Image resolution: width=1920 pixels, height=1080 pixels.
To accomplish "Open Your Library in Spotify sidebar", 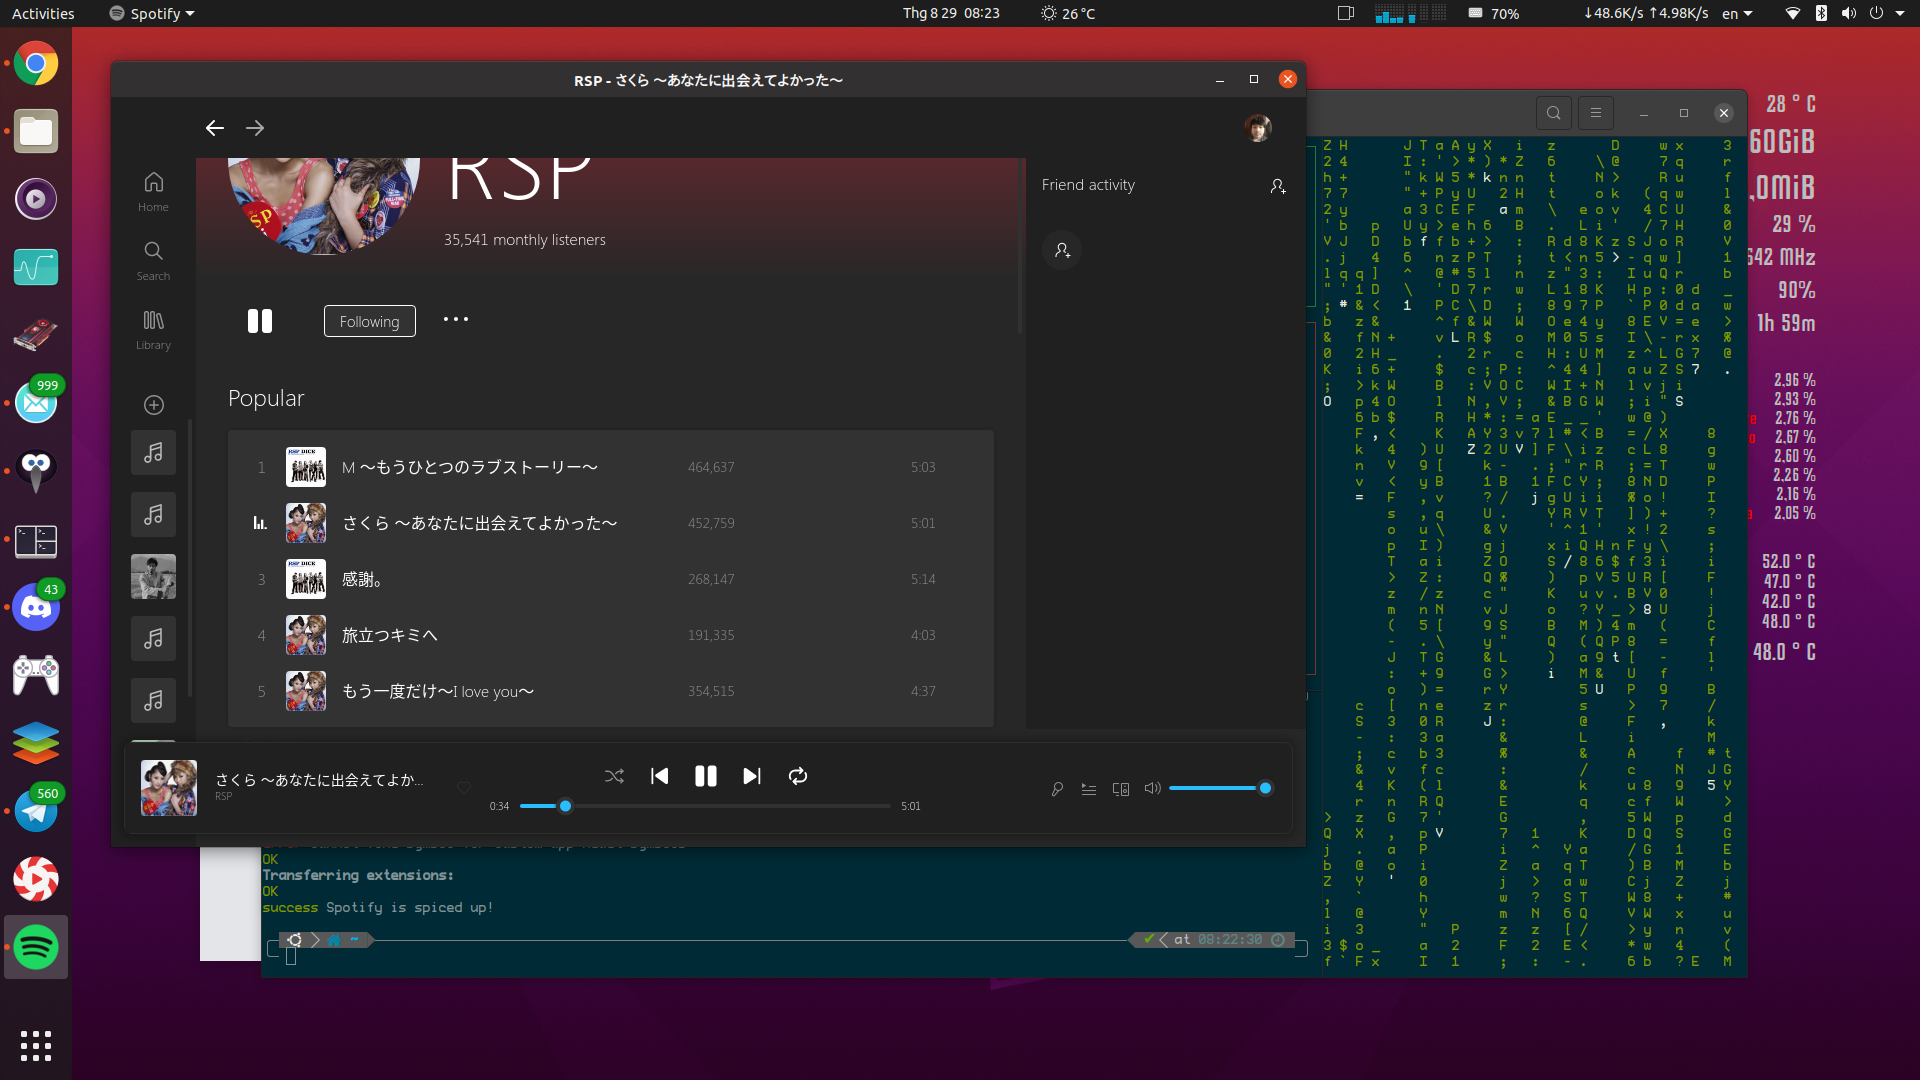I will pos(153,329).
